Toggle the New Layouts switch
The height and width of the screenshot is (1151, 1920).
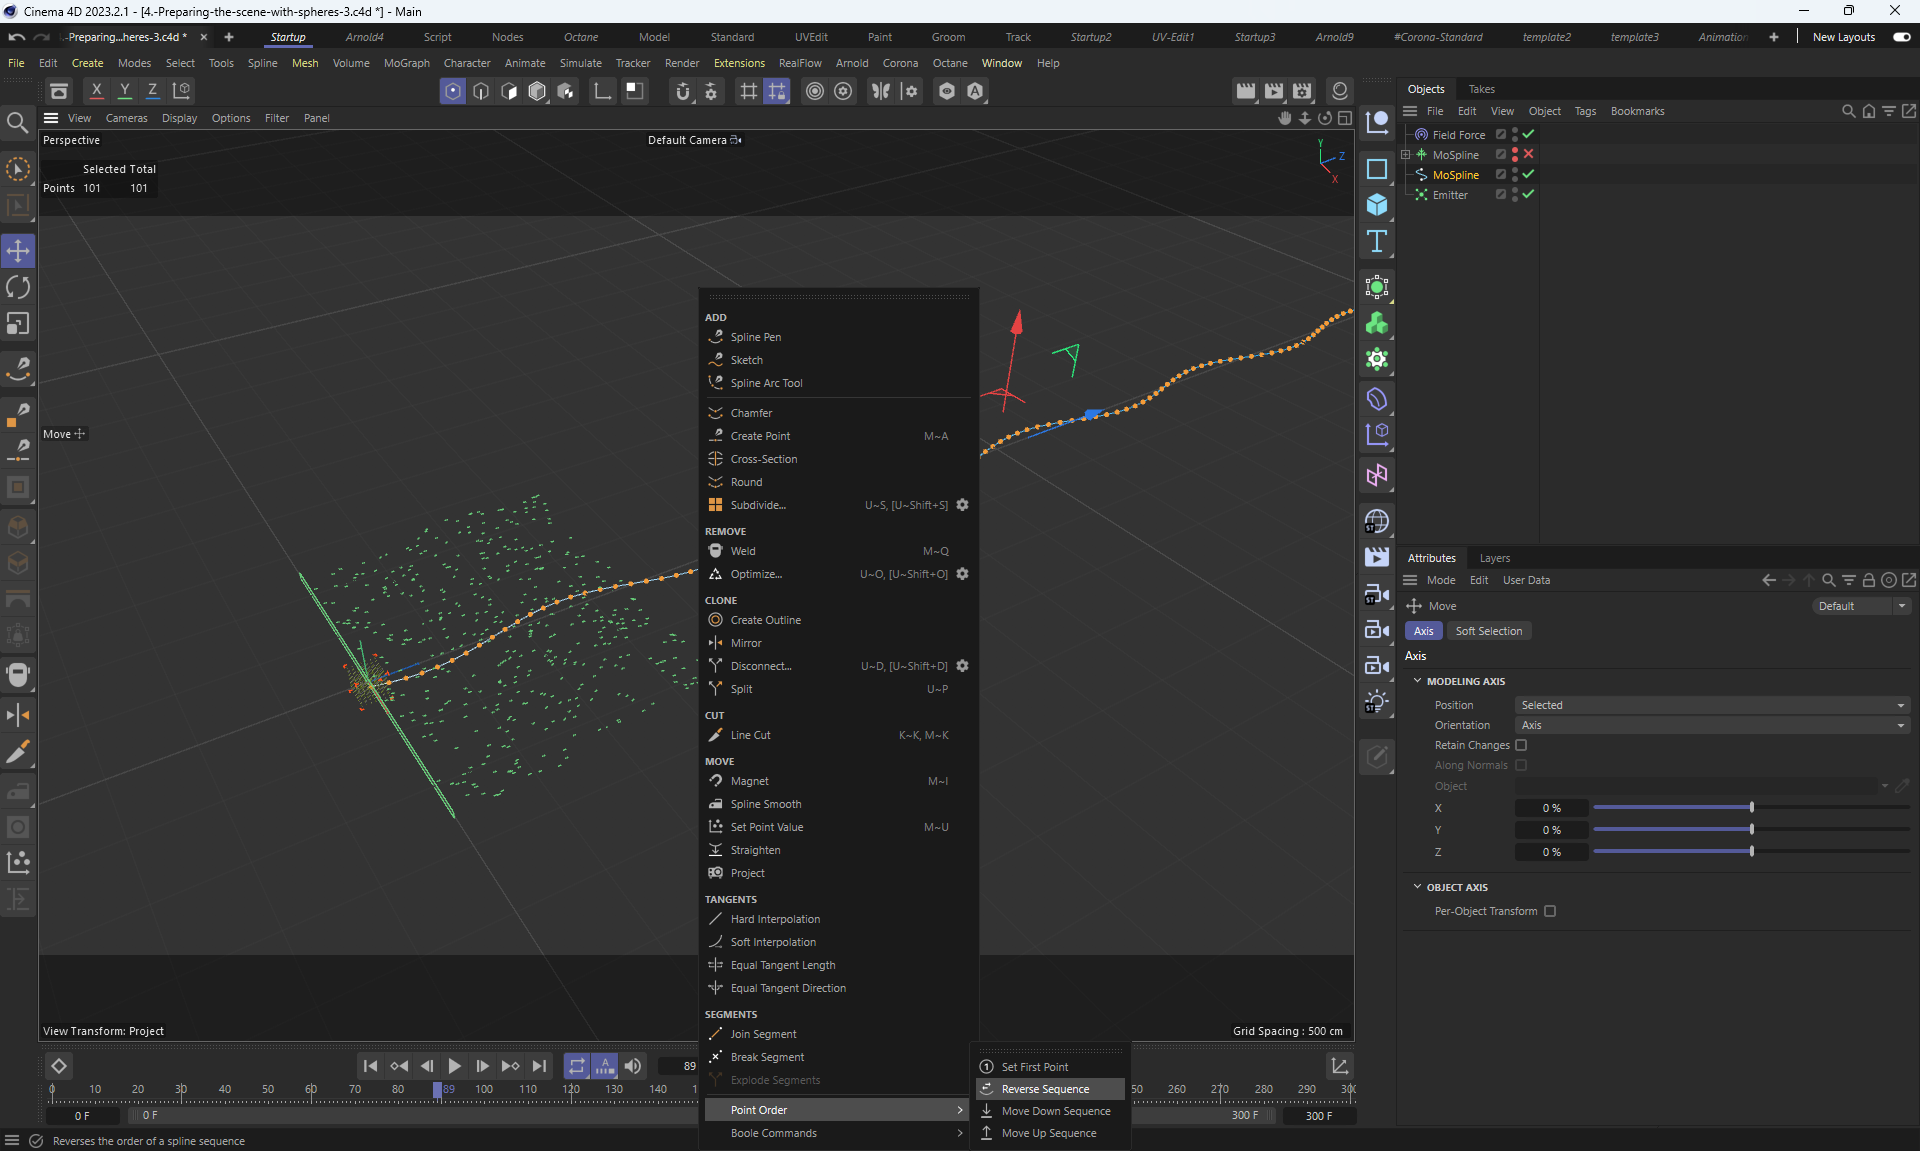tap(1901, 37)
